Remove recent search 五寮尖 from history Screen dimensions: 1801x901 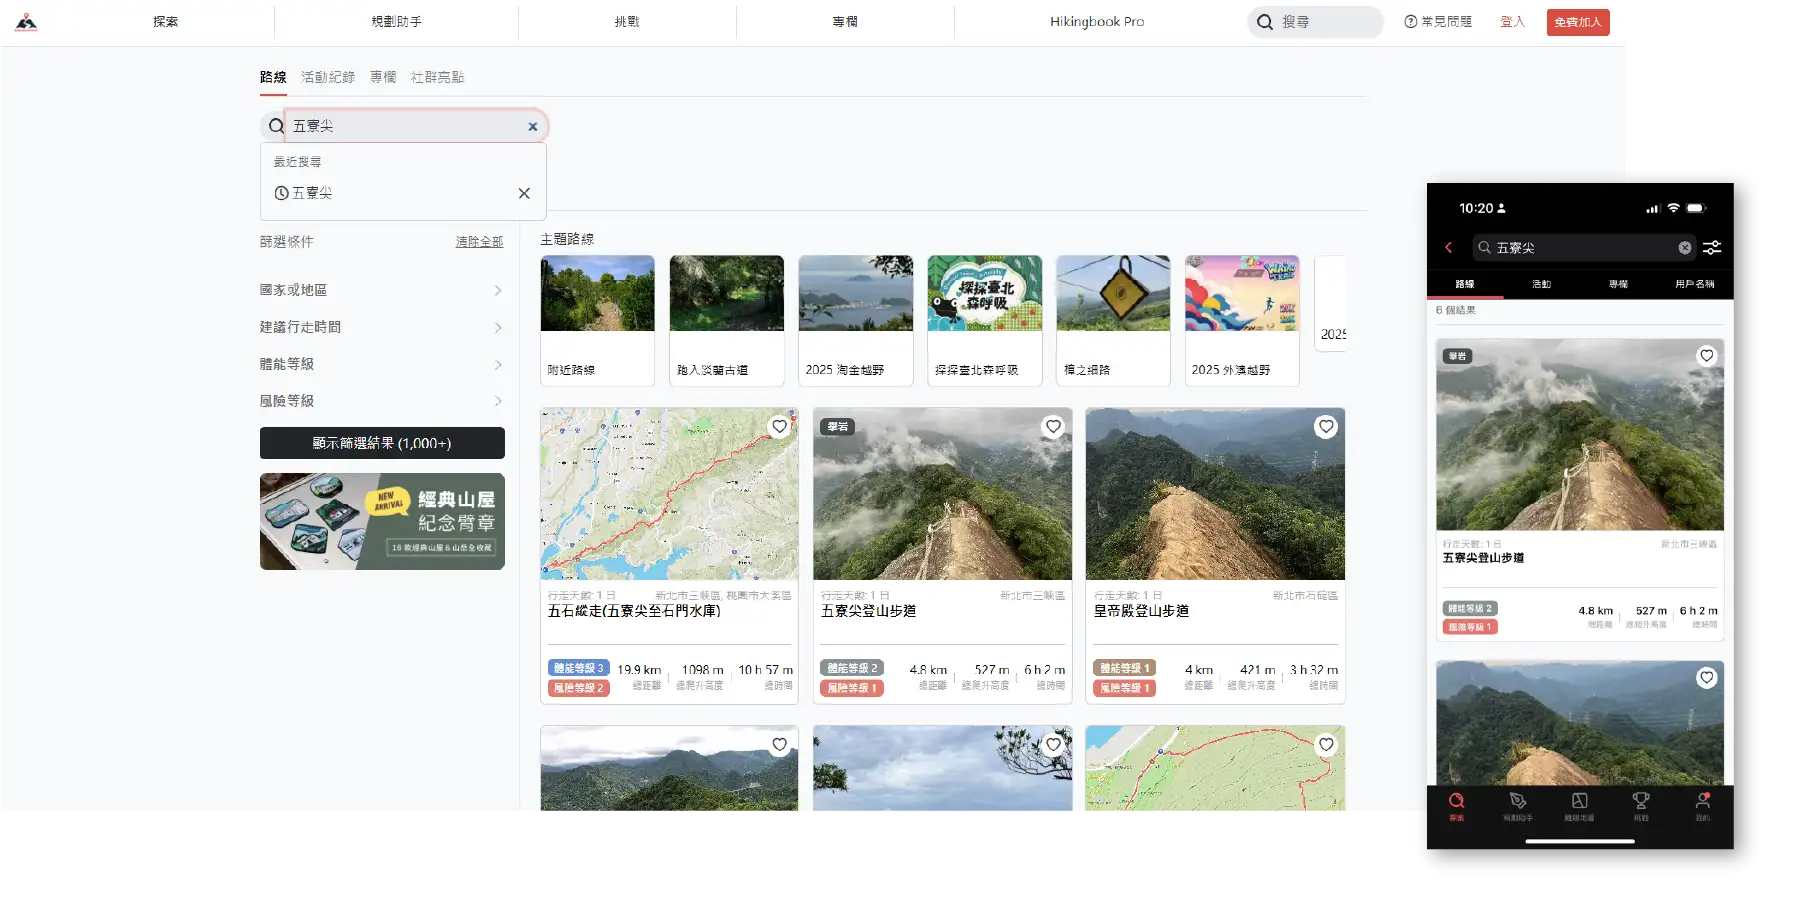(x=524, y=193)
